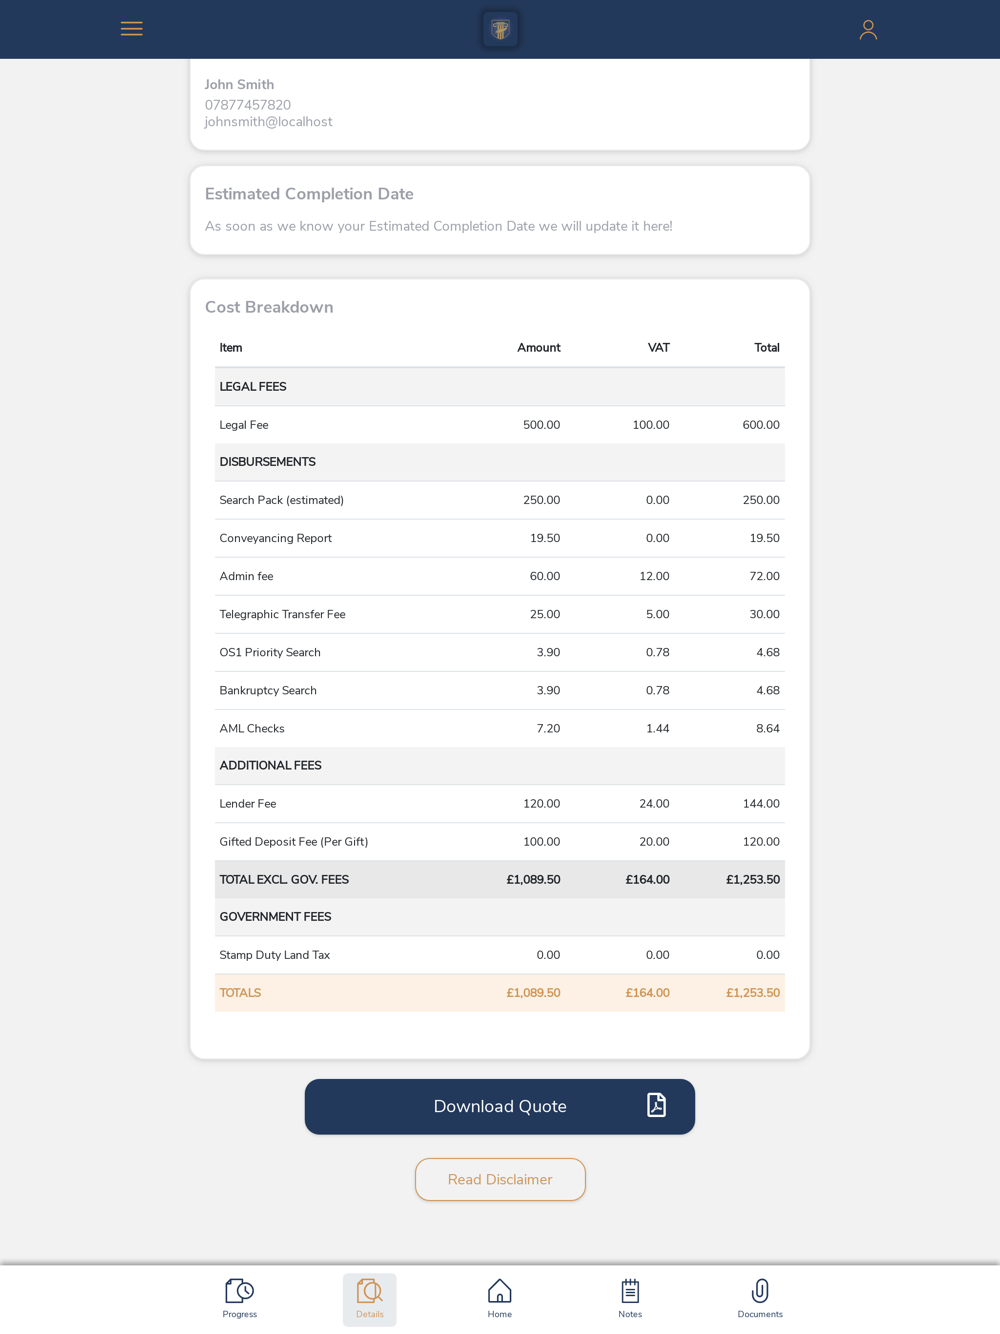1000x1334 pixels.
Task: Select the Details tab
Action: point(370,1299)
